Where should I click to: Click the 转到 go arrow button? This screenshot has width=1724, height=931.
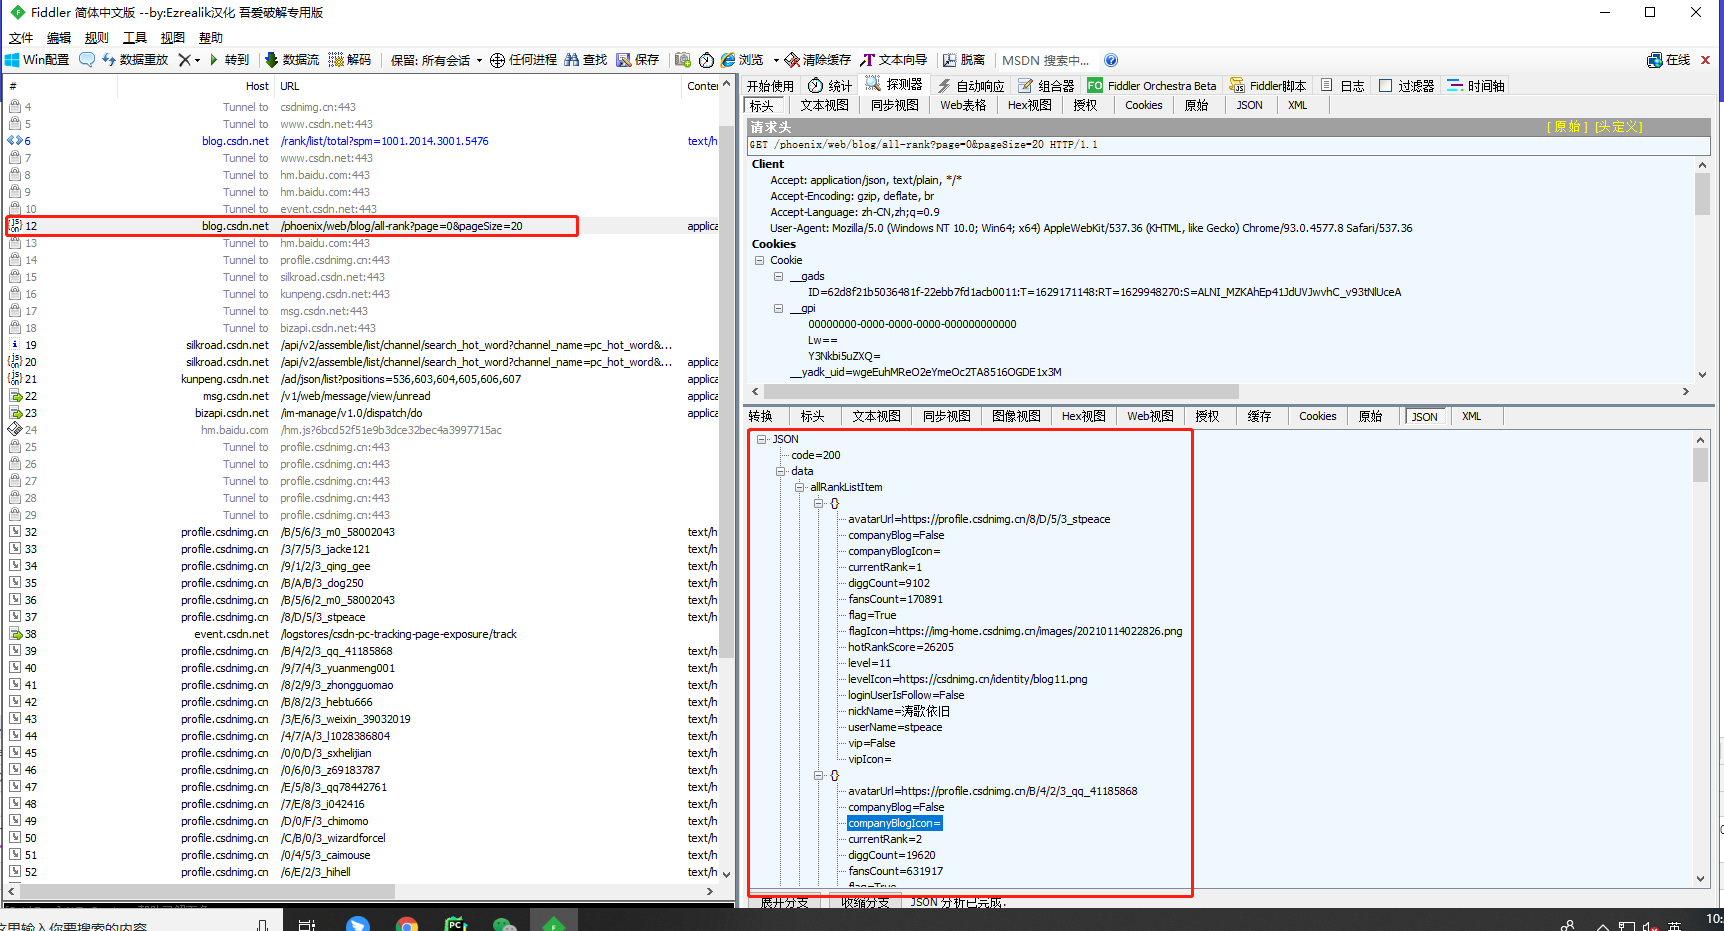point(228,60)
